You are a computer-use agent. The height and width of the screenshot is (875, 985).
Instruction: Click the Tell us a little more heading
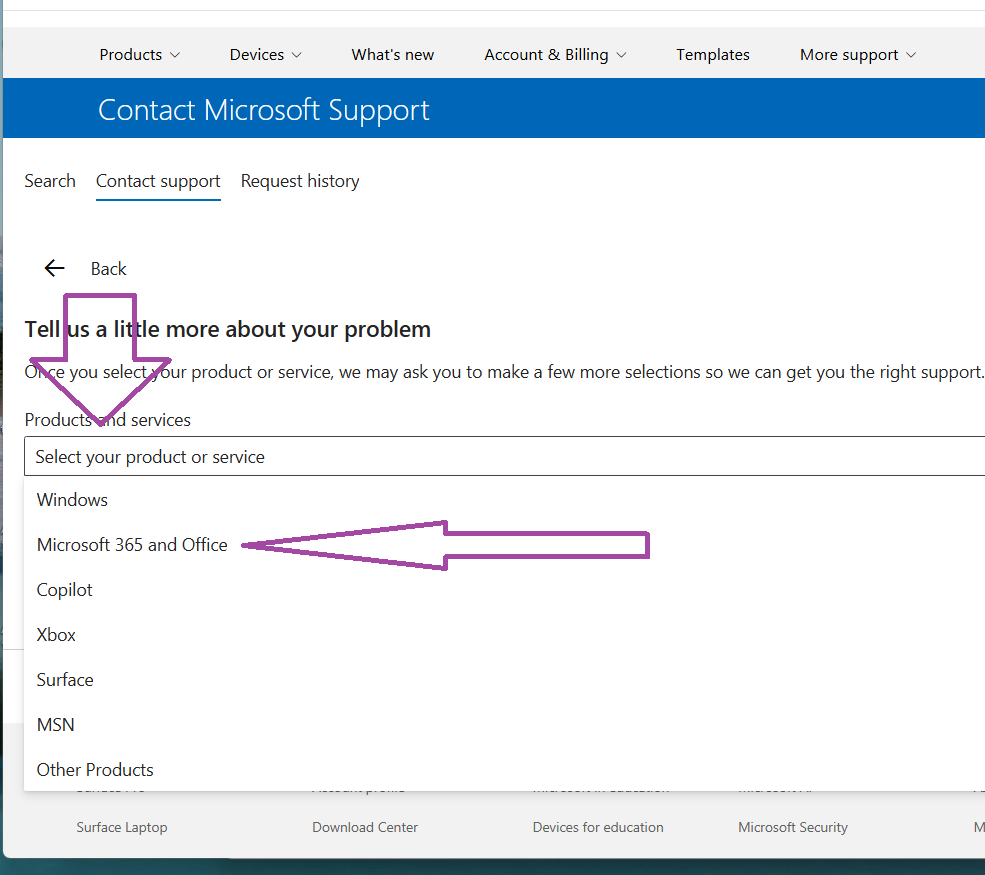pyautogui.click(x=227, y=329)
